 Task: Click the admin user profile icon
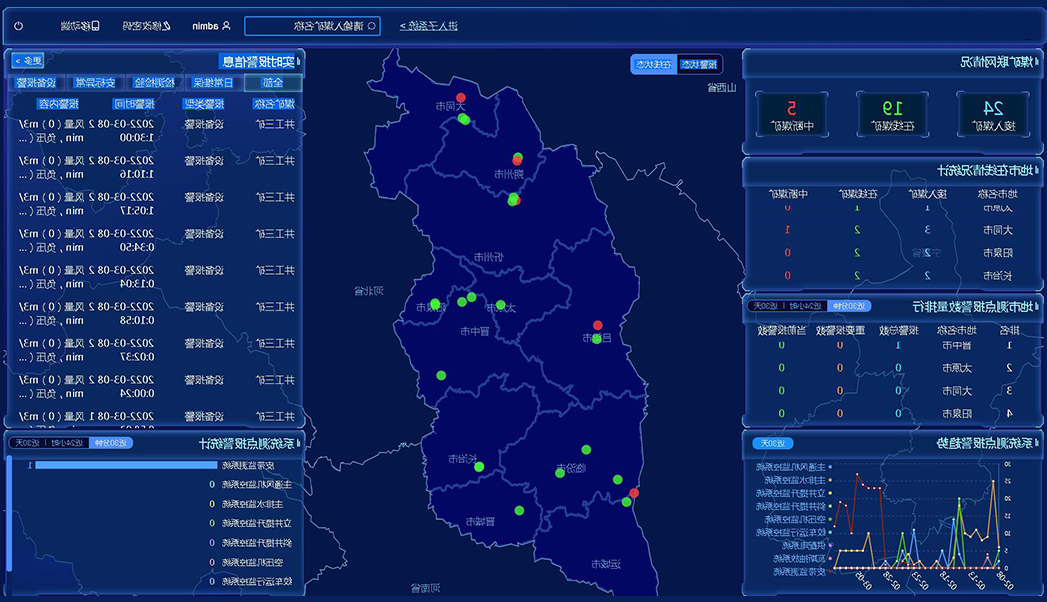[226, 25]
